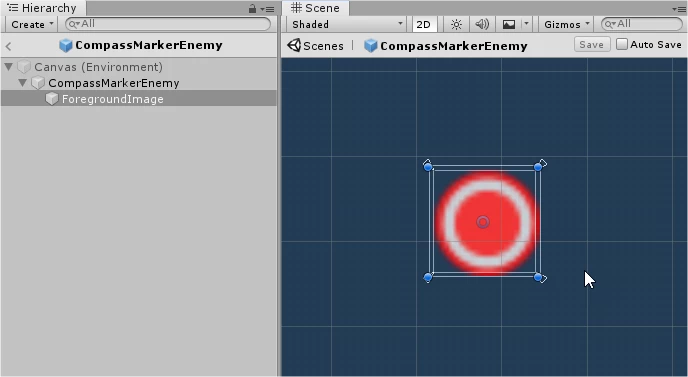Focus the Hierarchy search field
This screenshot has width=688, height=377.
click(x=168, y=24)
